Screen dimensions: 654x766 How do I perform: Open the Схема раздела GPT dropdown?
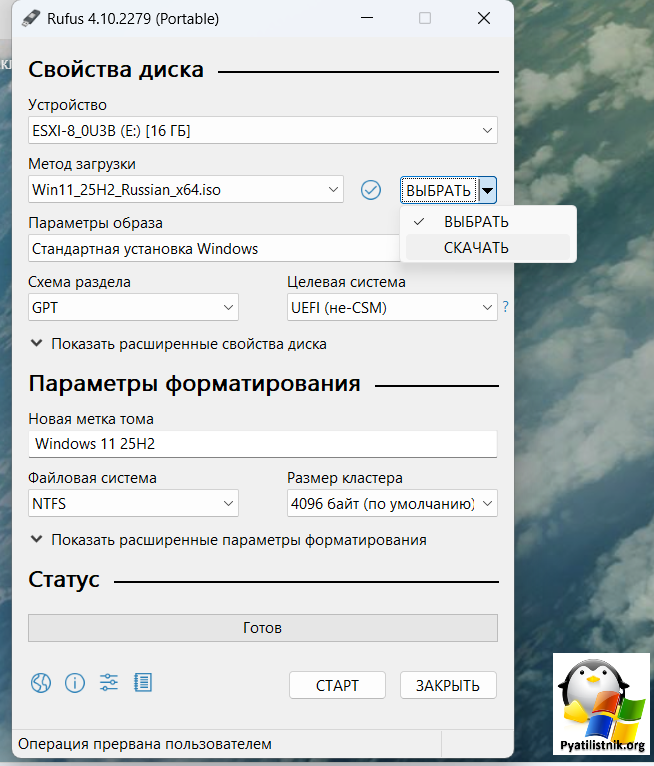[133, 307]
